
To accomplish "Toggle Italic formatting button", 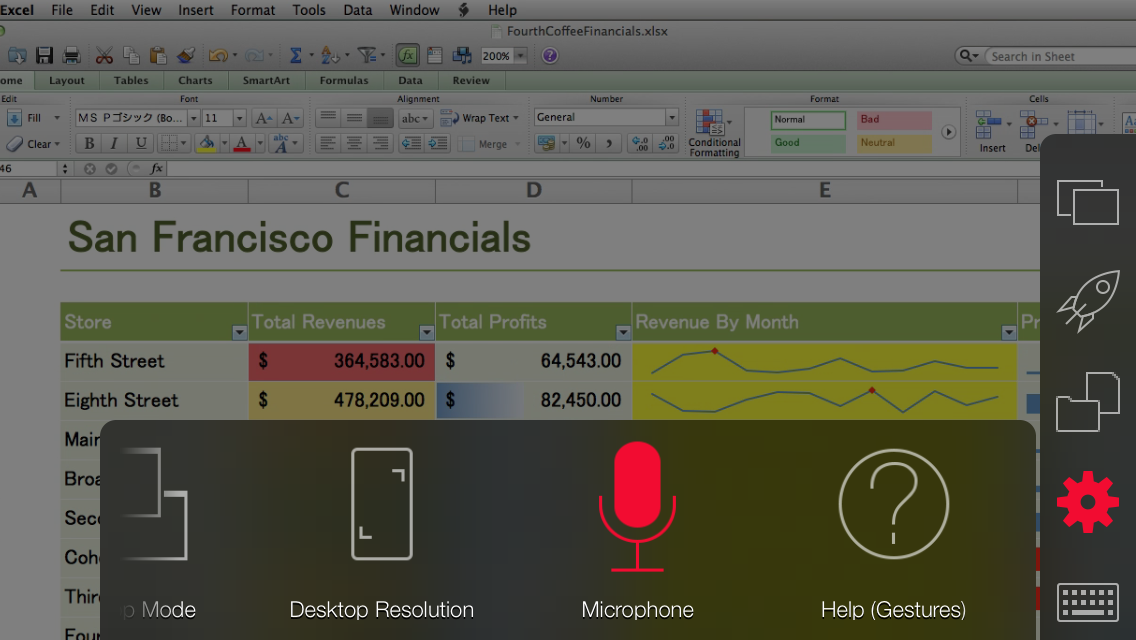I will click(x=114, y=144).
